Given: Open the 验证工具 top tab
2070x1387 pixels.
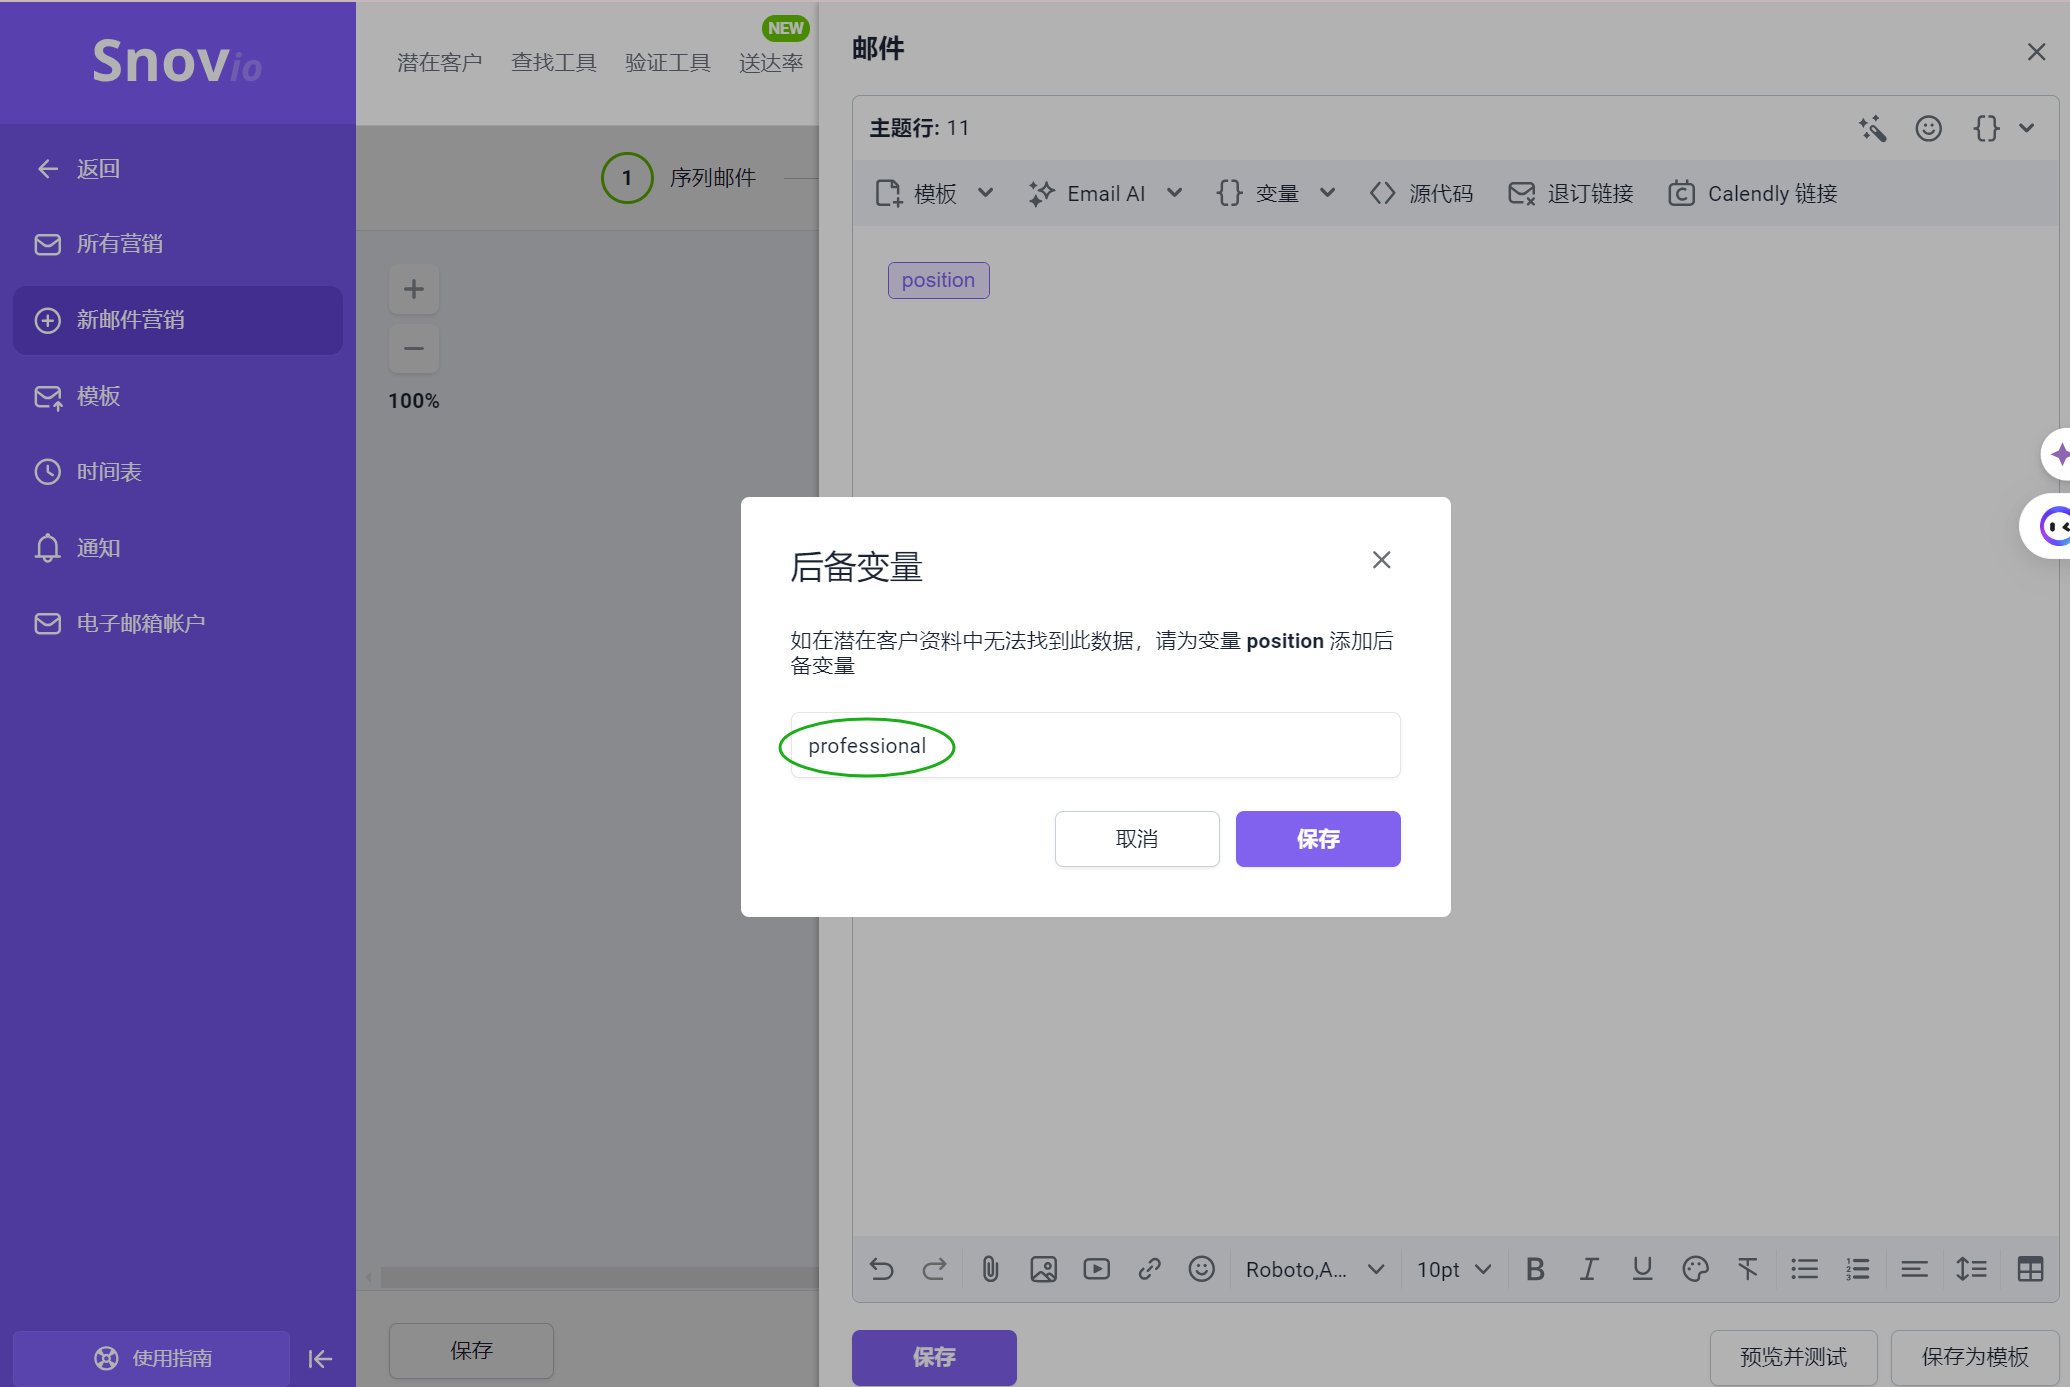Looking at the screenshot, I should click(667, 63).
